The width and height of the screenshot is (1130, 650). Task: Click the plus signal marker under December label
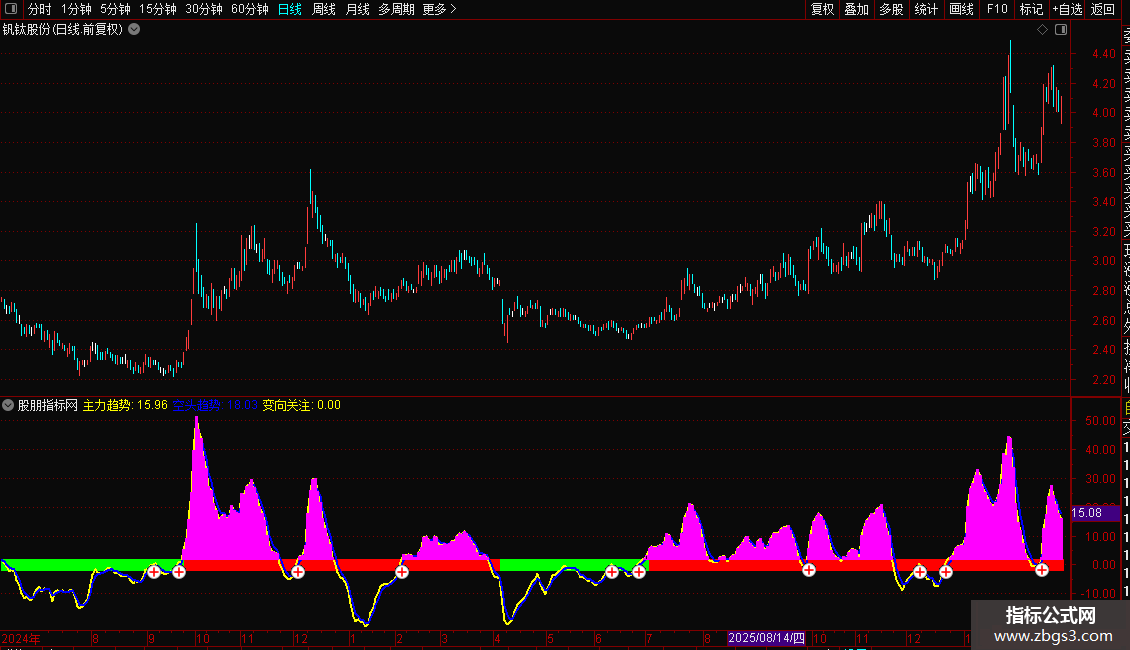298,572
